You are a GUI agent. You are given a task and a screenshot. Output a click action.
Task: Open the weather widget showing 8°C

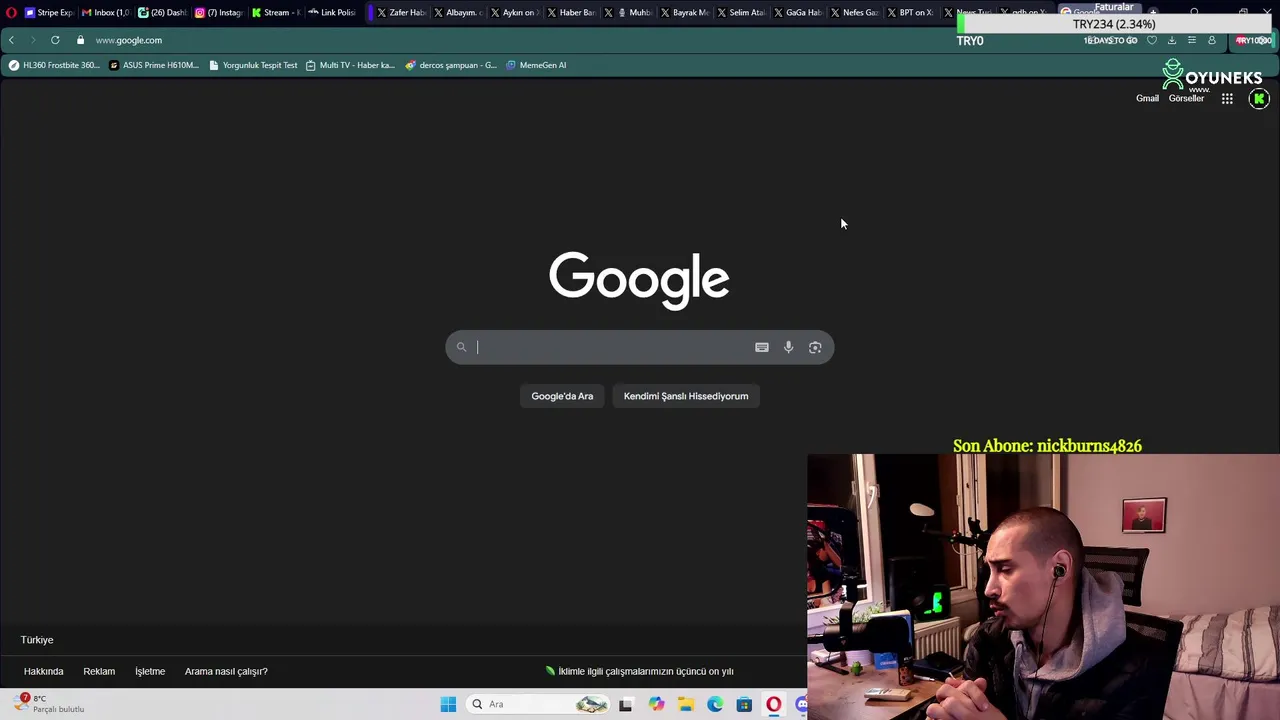coord(50,704)
